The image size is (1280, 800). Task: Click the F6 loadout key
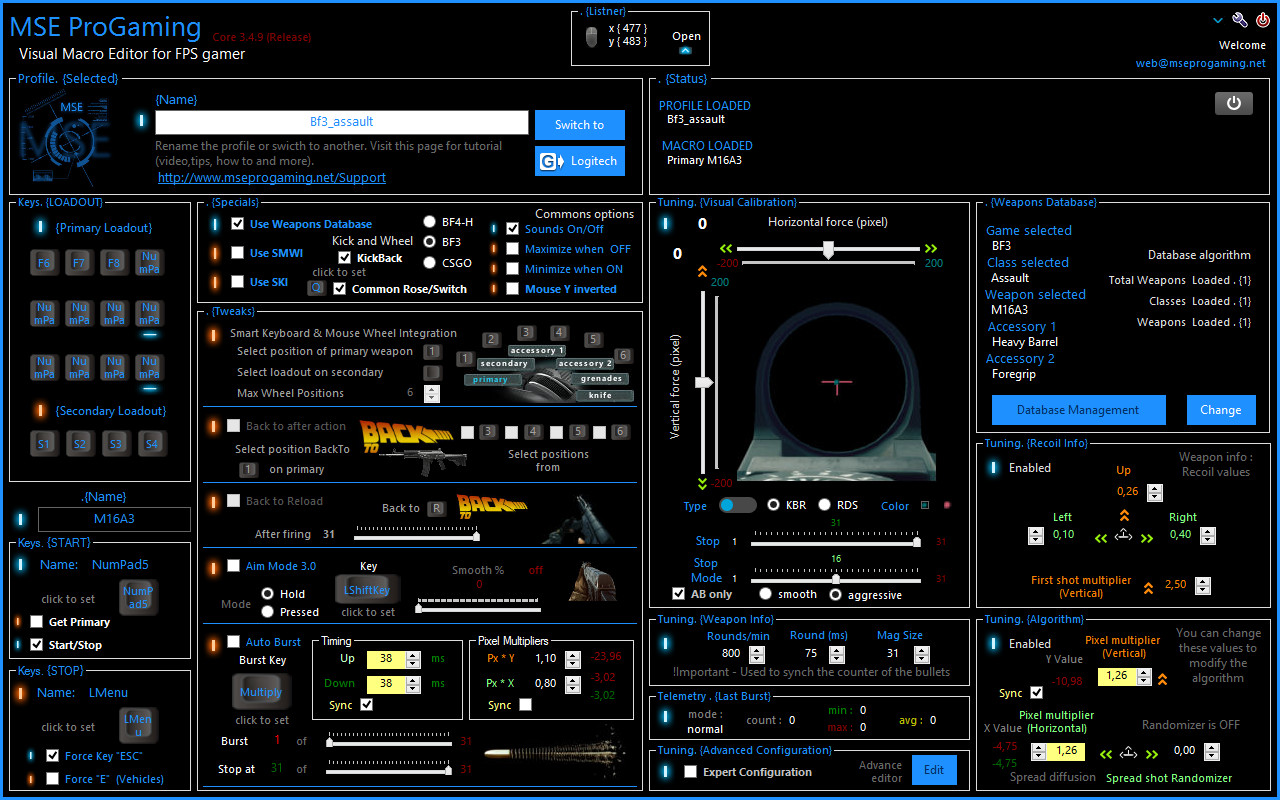tap(44, 263)
